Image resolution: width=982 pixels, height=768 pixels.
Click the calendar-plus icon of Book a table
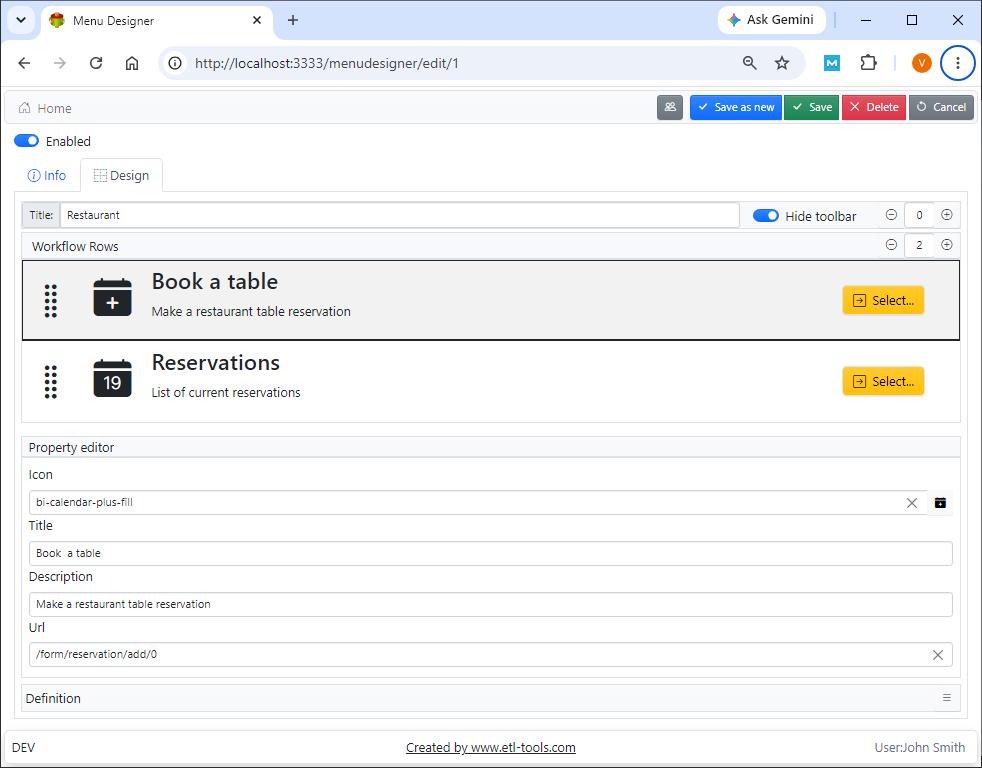pos(113,298)
